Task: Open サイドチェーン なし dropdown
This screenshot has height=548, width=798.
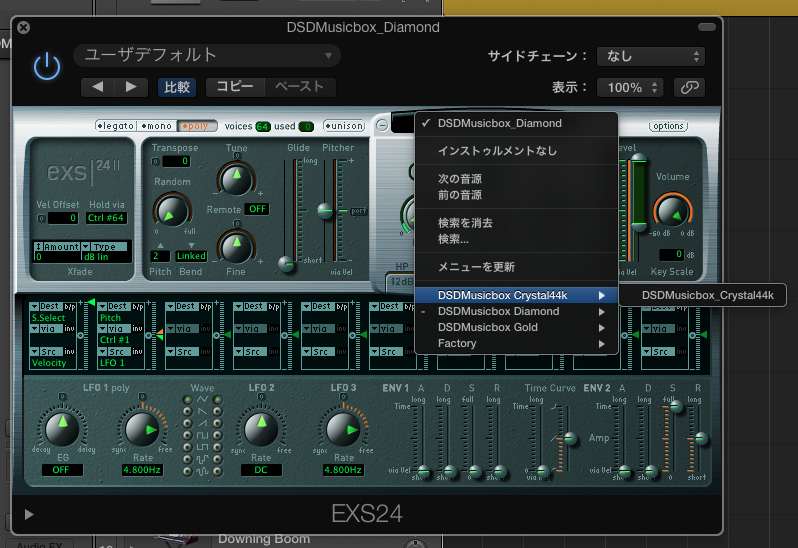Action: coord(650,56)
